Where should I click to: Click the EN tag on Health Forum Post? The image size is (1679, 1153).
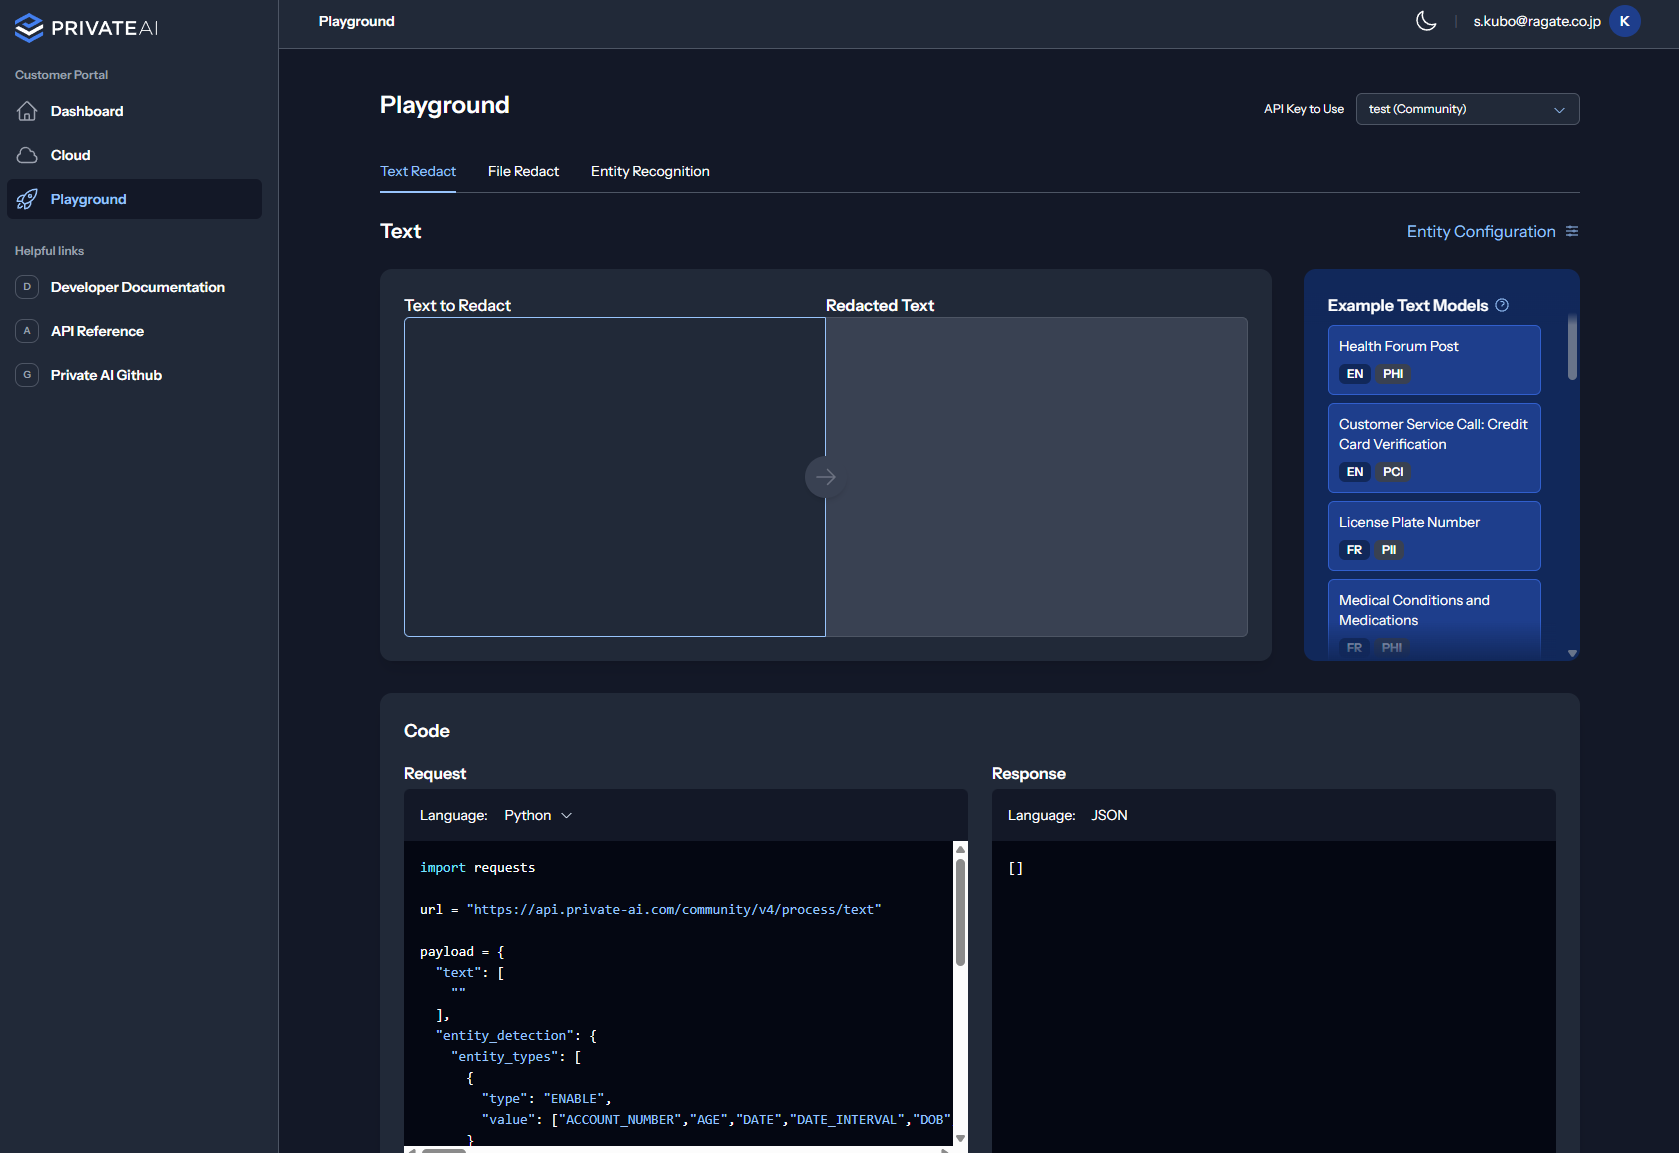coord(1354,374)
